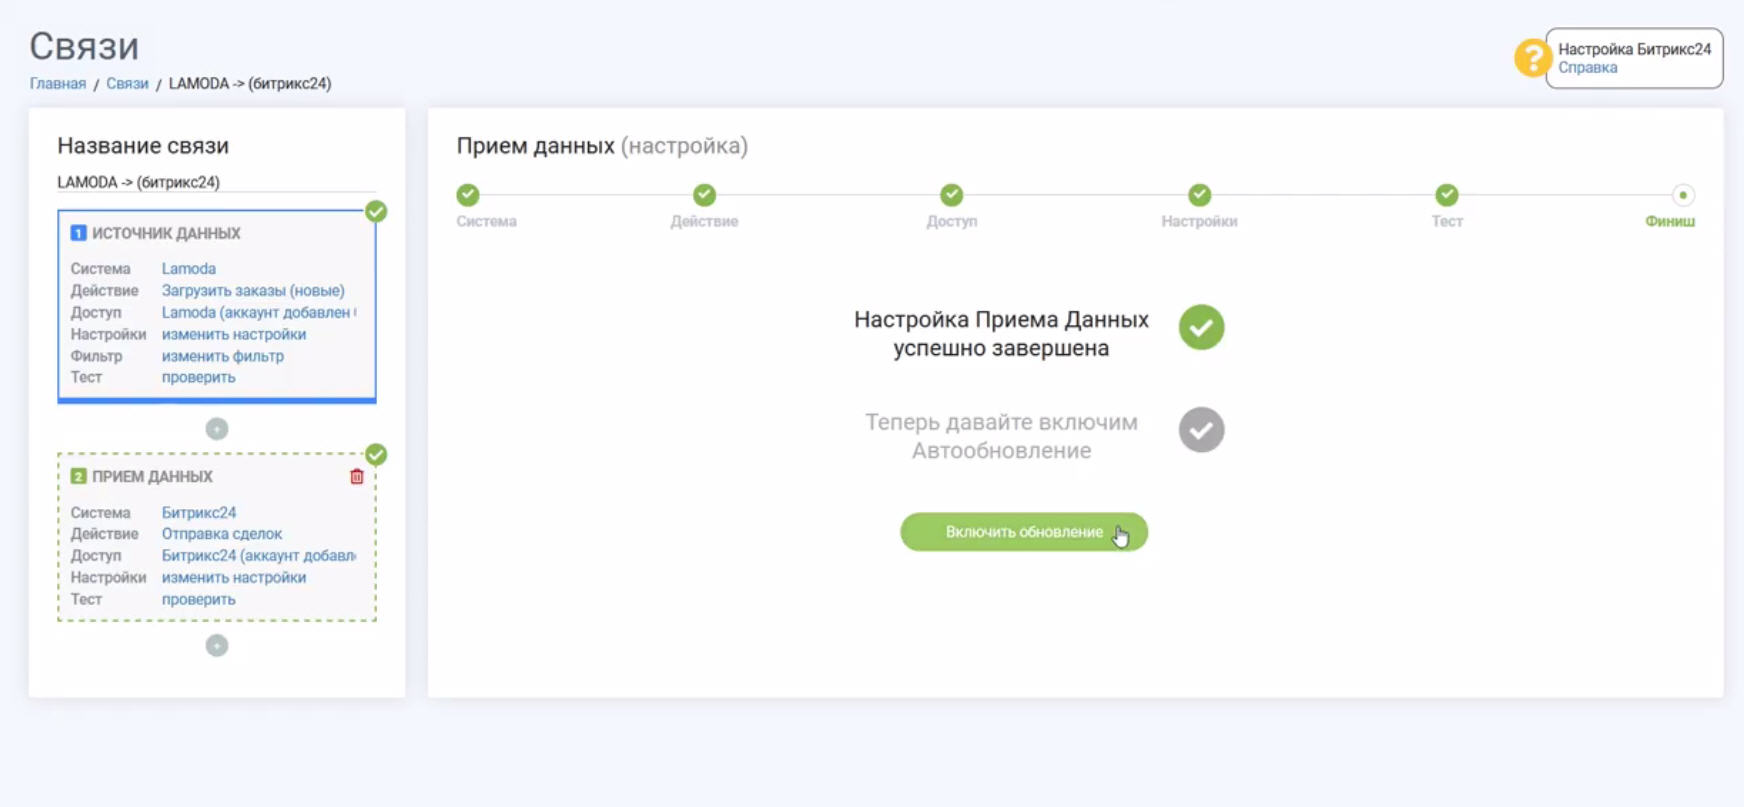Go to the Система step
1744x807 pixels.
[468, 195]
